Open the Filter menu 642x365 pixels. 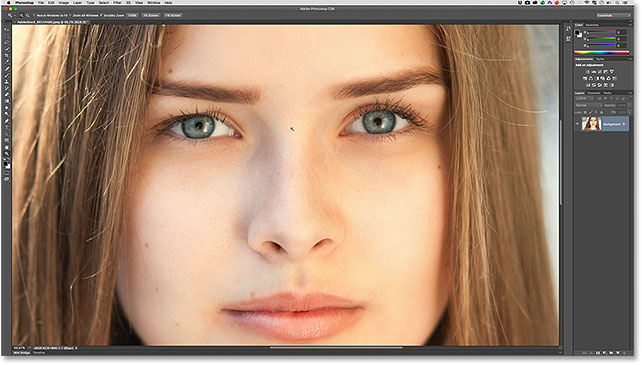pos(117,2)
